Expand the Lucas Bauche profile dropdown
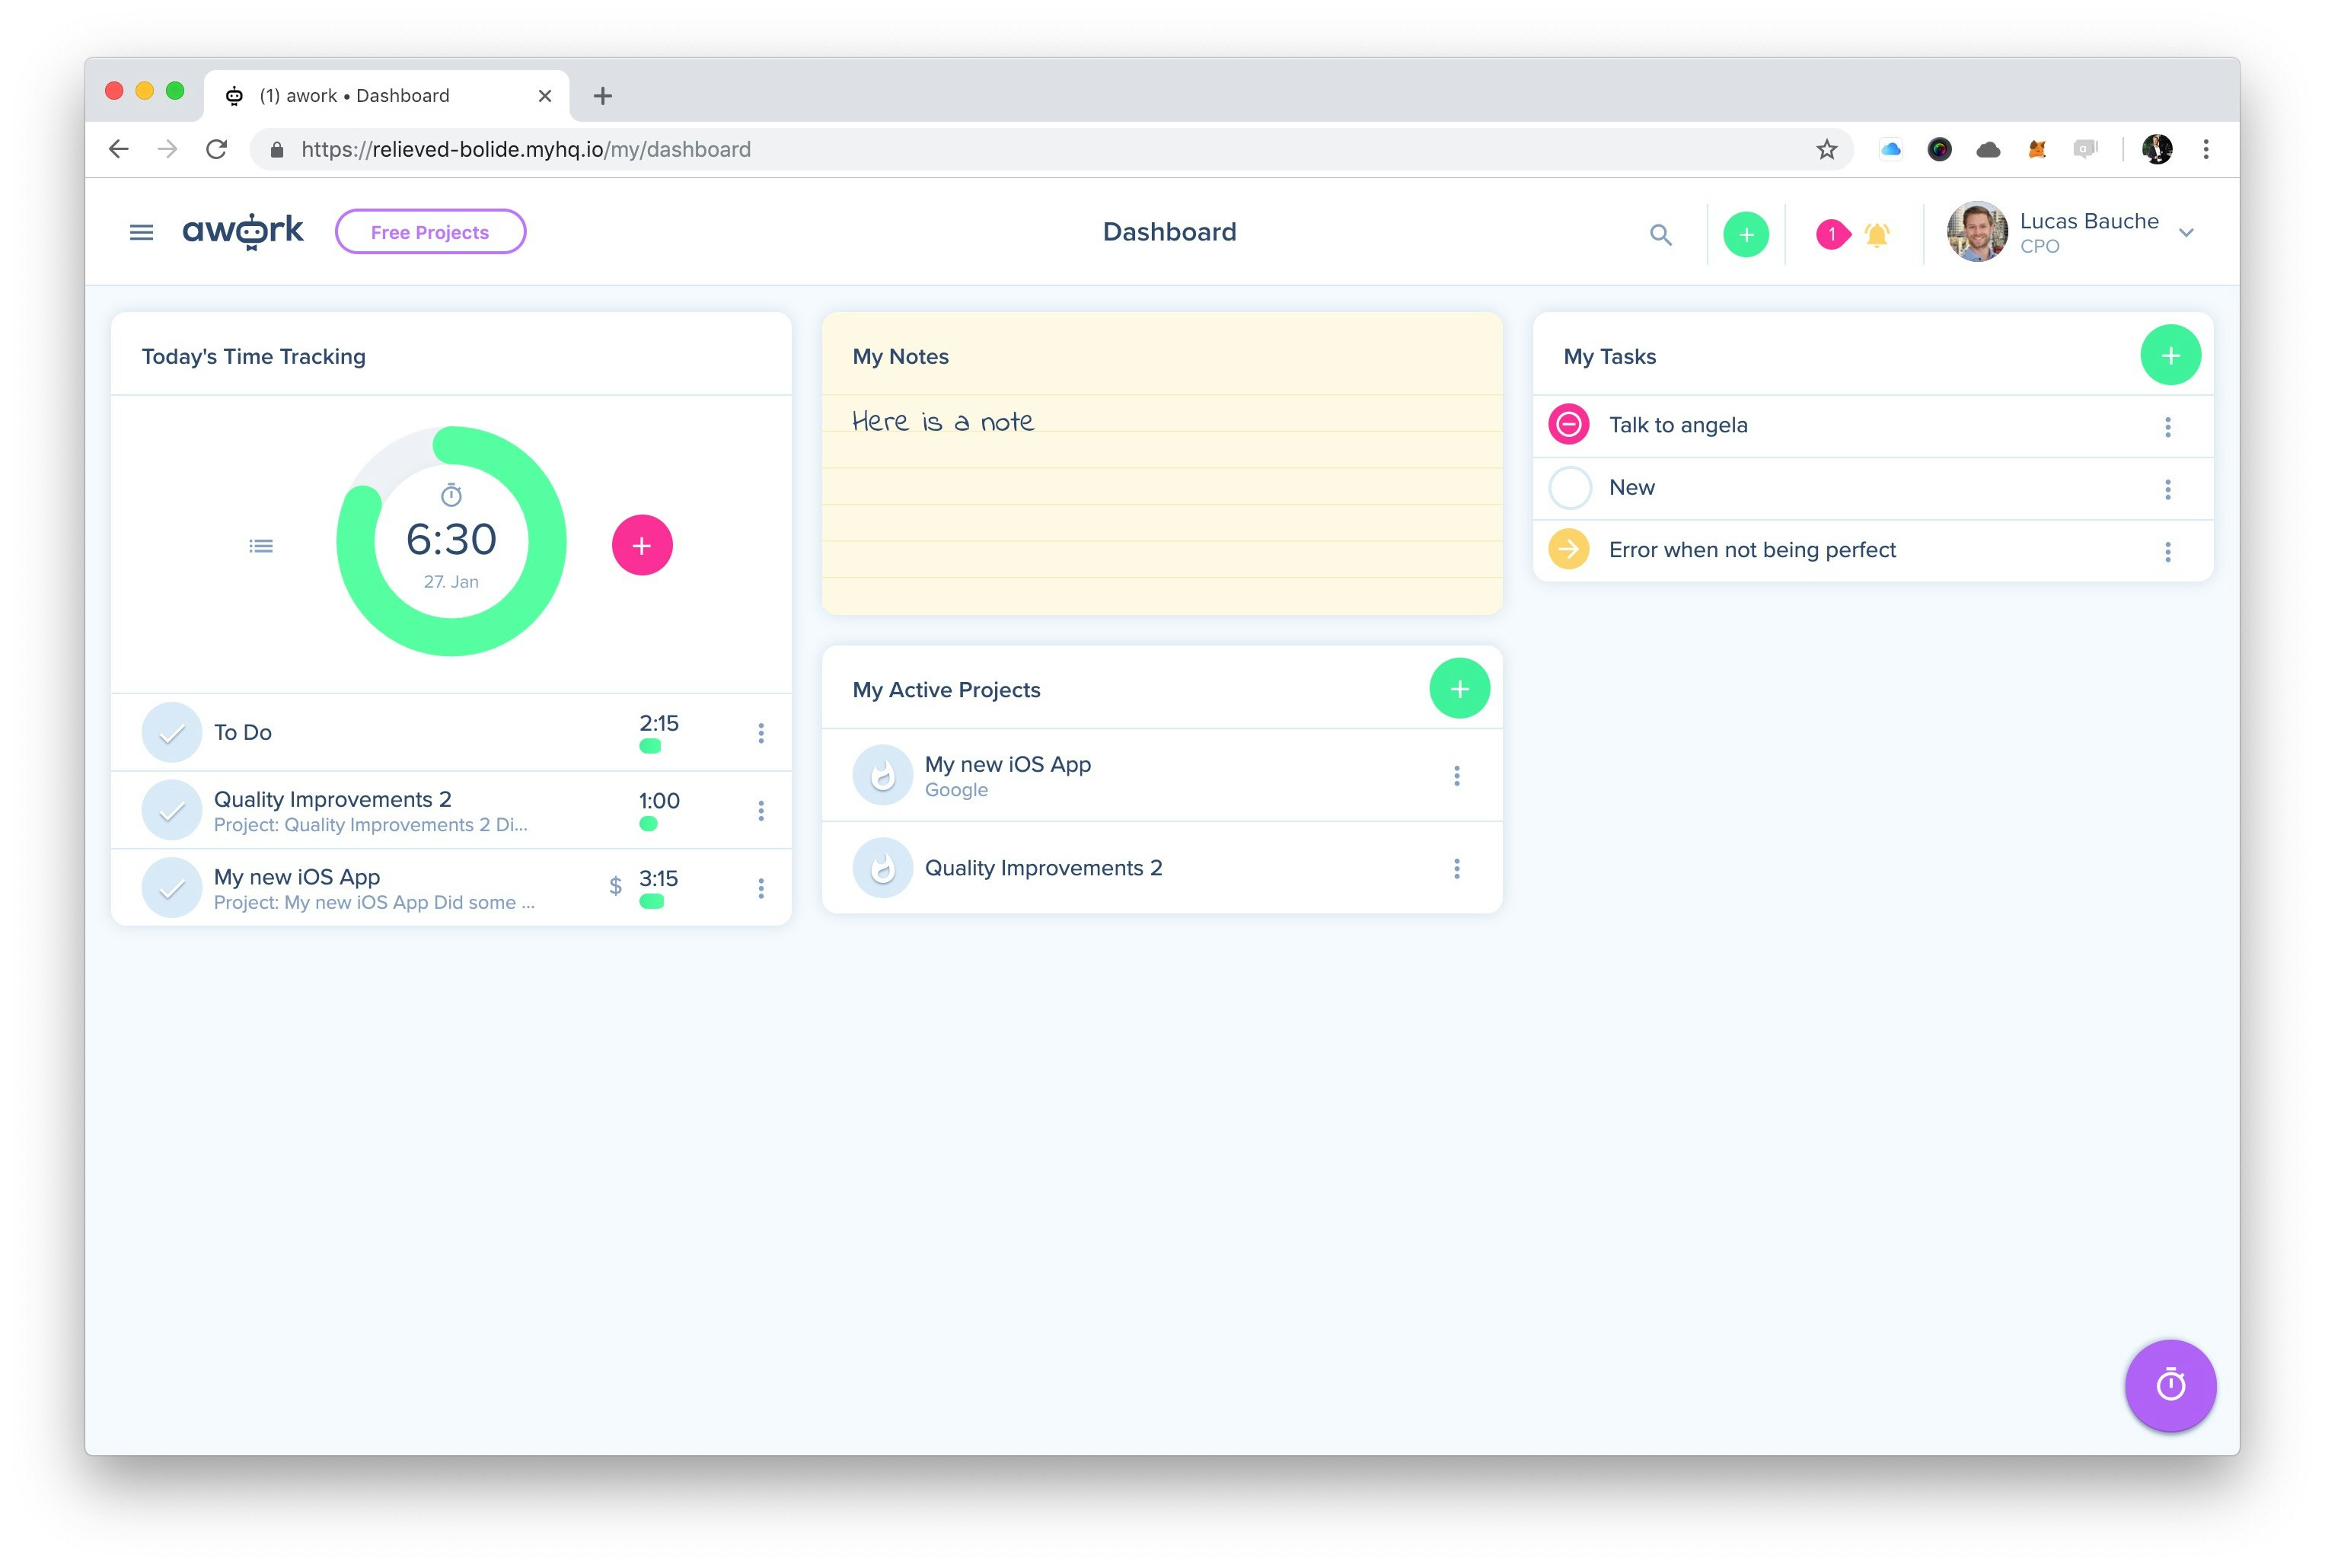Viewport: 2325px width, 1568px height. [x=2187, y=232]
